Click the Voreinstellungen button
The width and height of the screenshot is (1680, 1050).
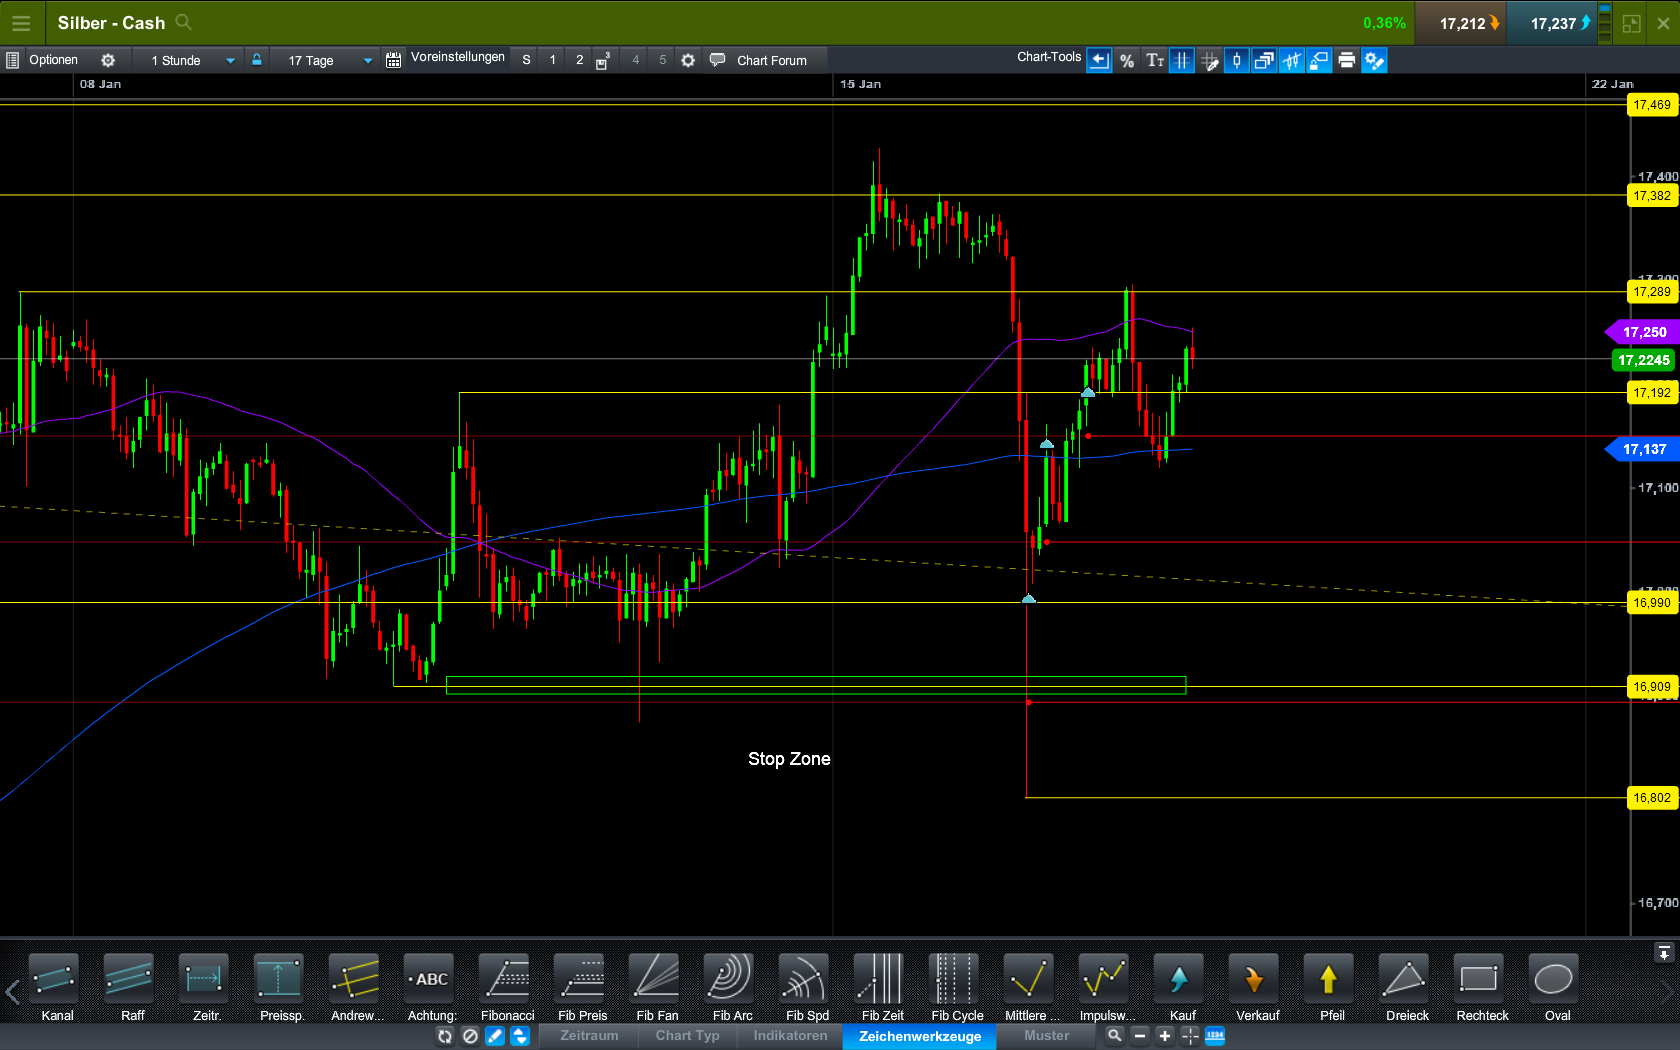[456, 58]
